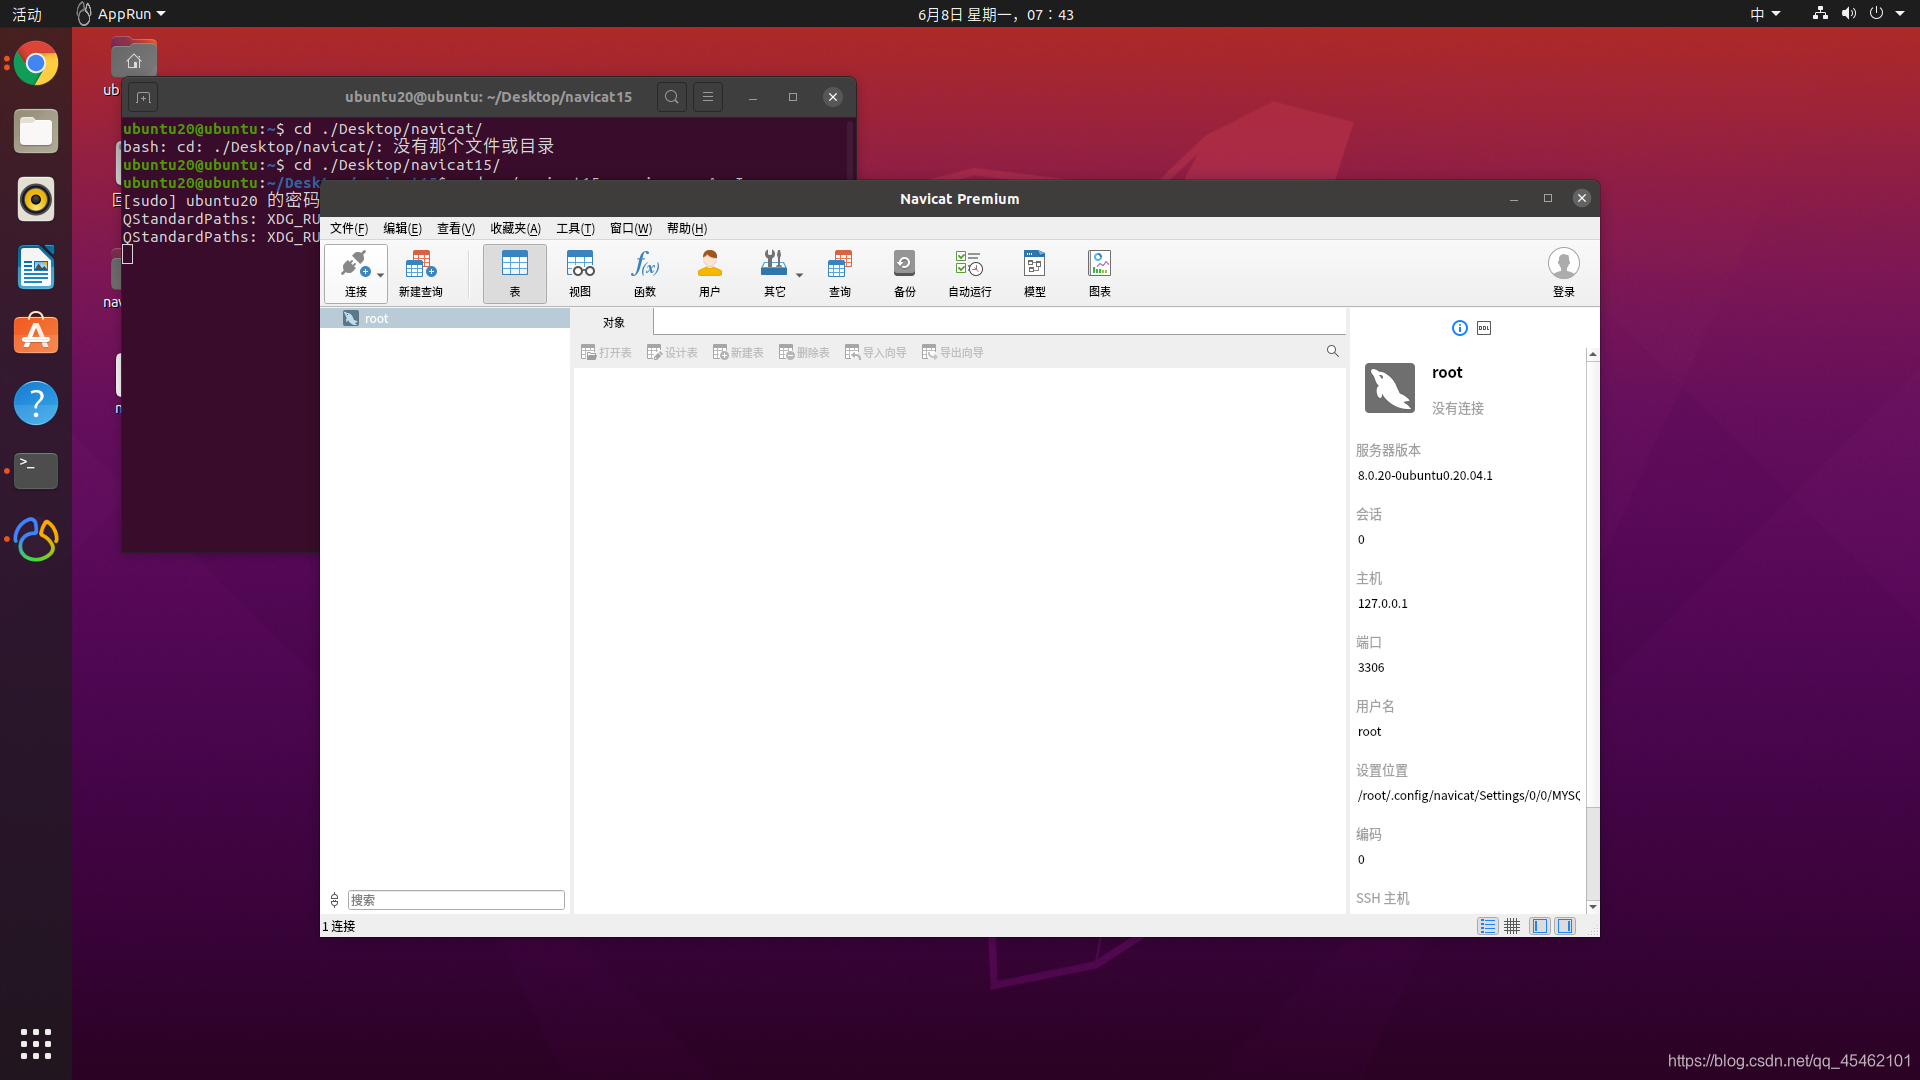
Task: Open Help from the dock
Action: click(x=36, y=403)
